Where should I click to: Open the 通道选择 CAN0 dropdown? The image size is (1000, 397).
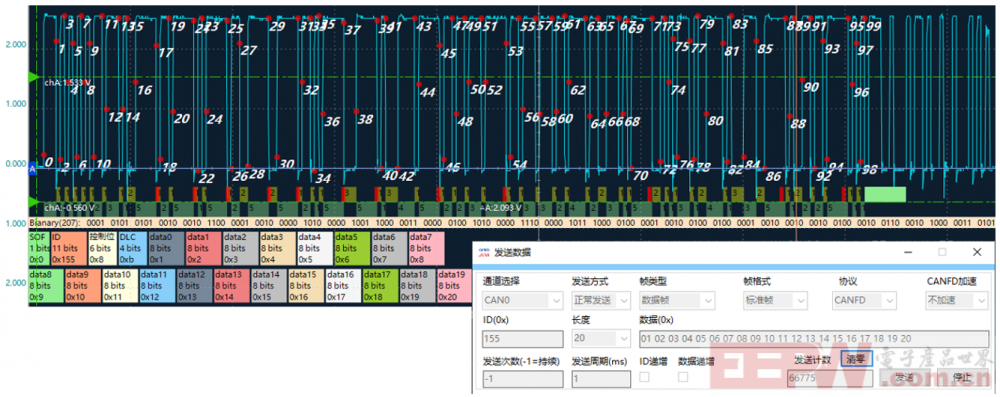[x=522, y=300]
